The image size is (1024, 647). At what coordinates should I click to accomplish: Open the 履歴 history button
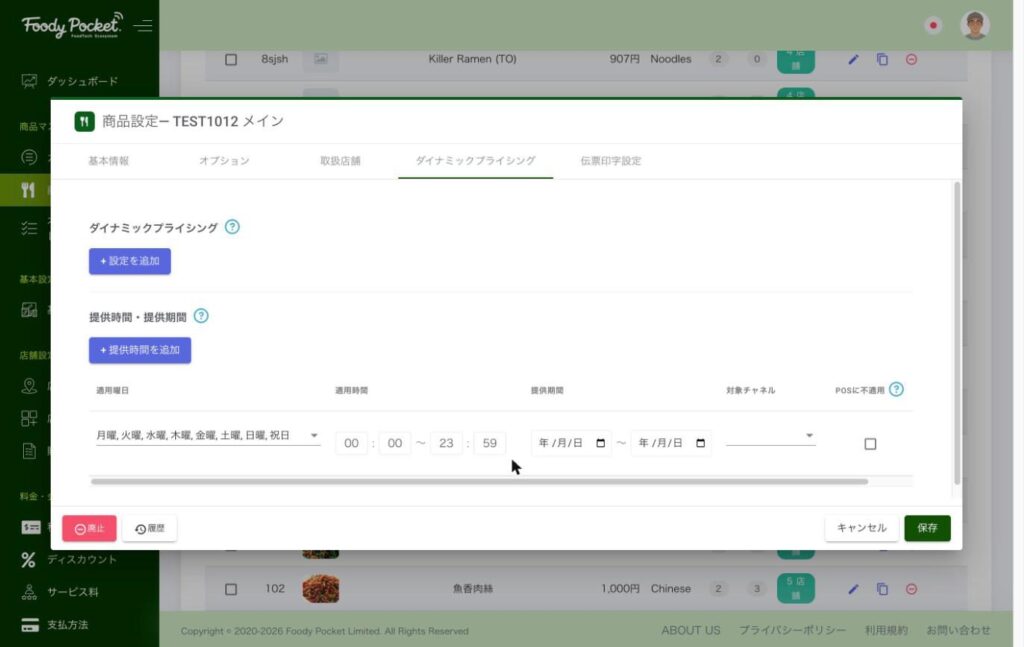tap(150, 528)
